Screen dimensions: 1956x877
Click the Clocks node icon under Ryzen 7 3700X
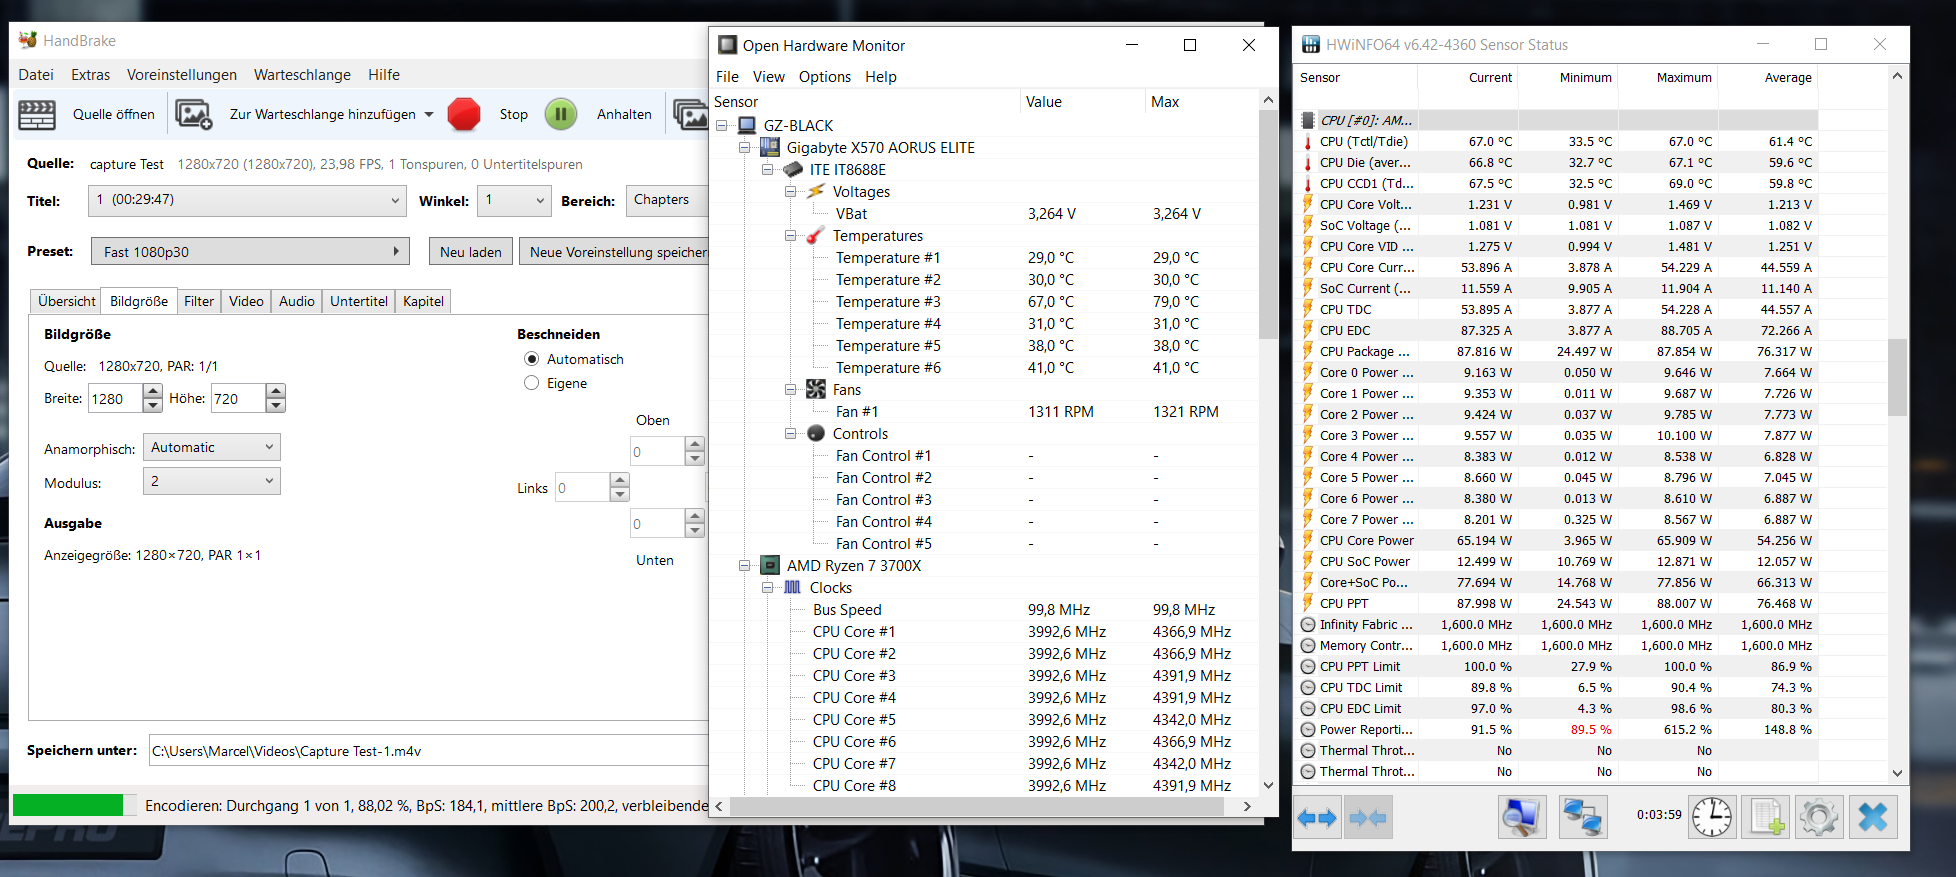pos(793,587)
